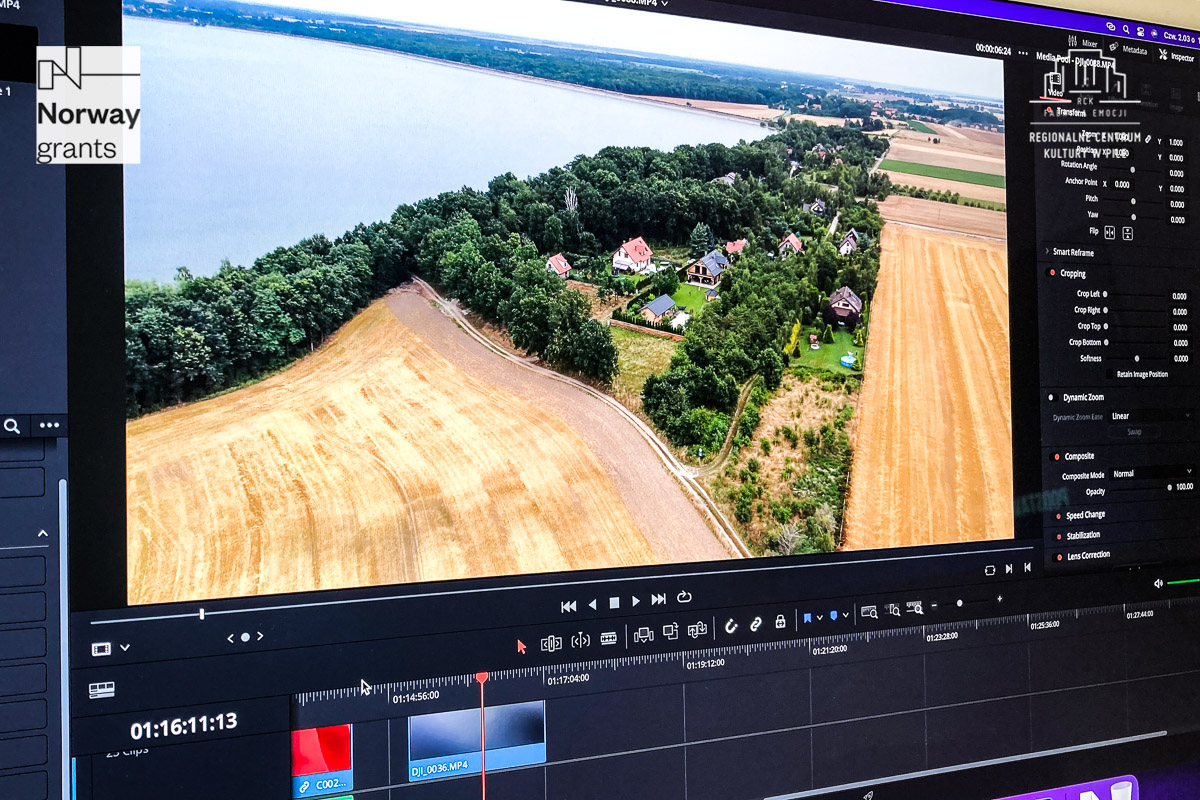Add a blue flag to the clip
The image size is (1200, 800).
coord(808,619)
